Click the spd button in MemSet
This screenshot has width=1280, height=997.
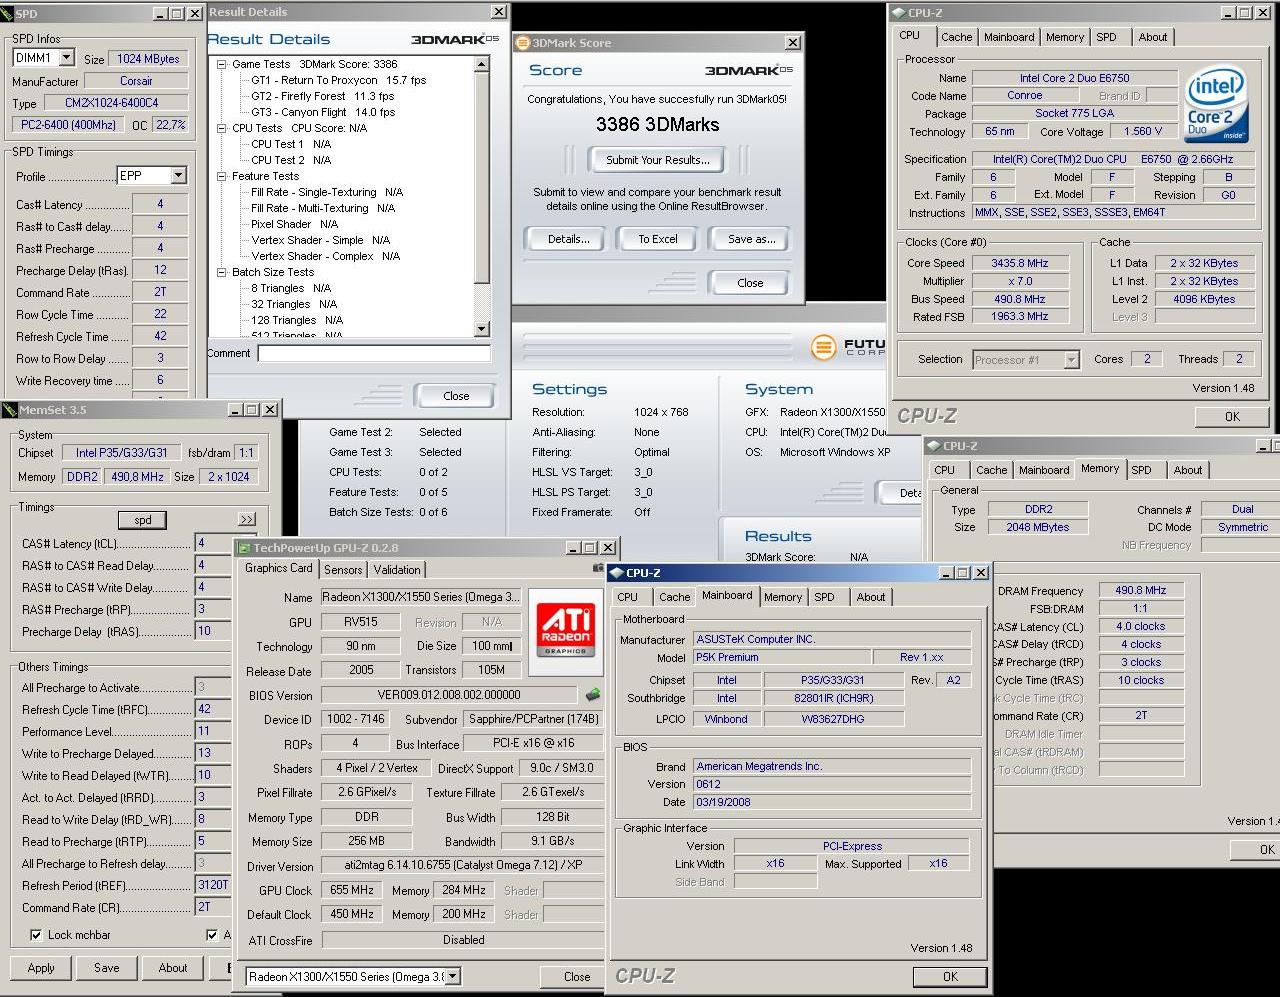[x=143, y=520]
